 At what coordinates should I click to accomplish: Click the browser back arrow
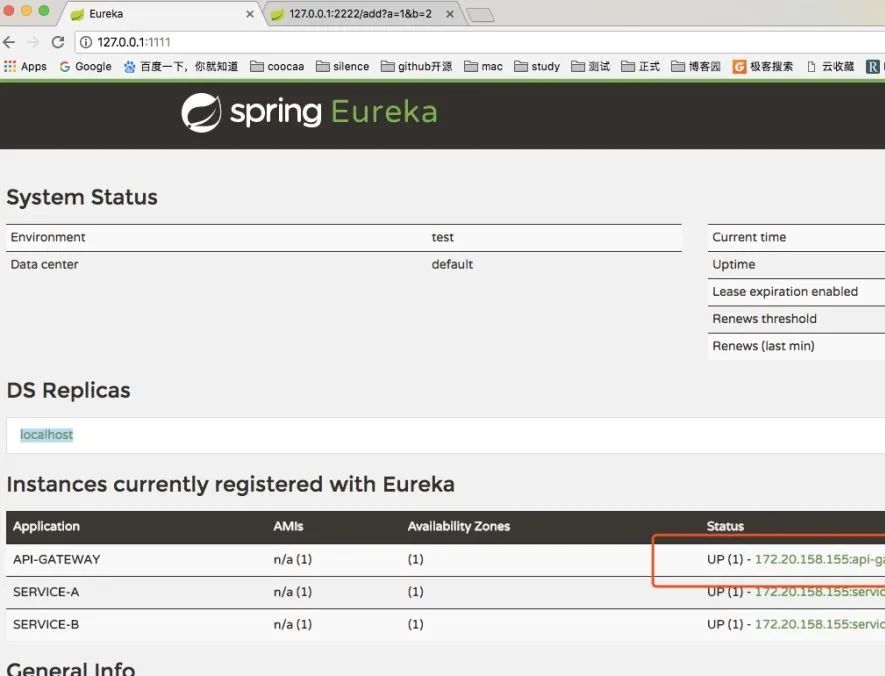pyautogui.click(x=9, y=42)
